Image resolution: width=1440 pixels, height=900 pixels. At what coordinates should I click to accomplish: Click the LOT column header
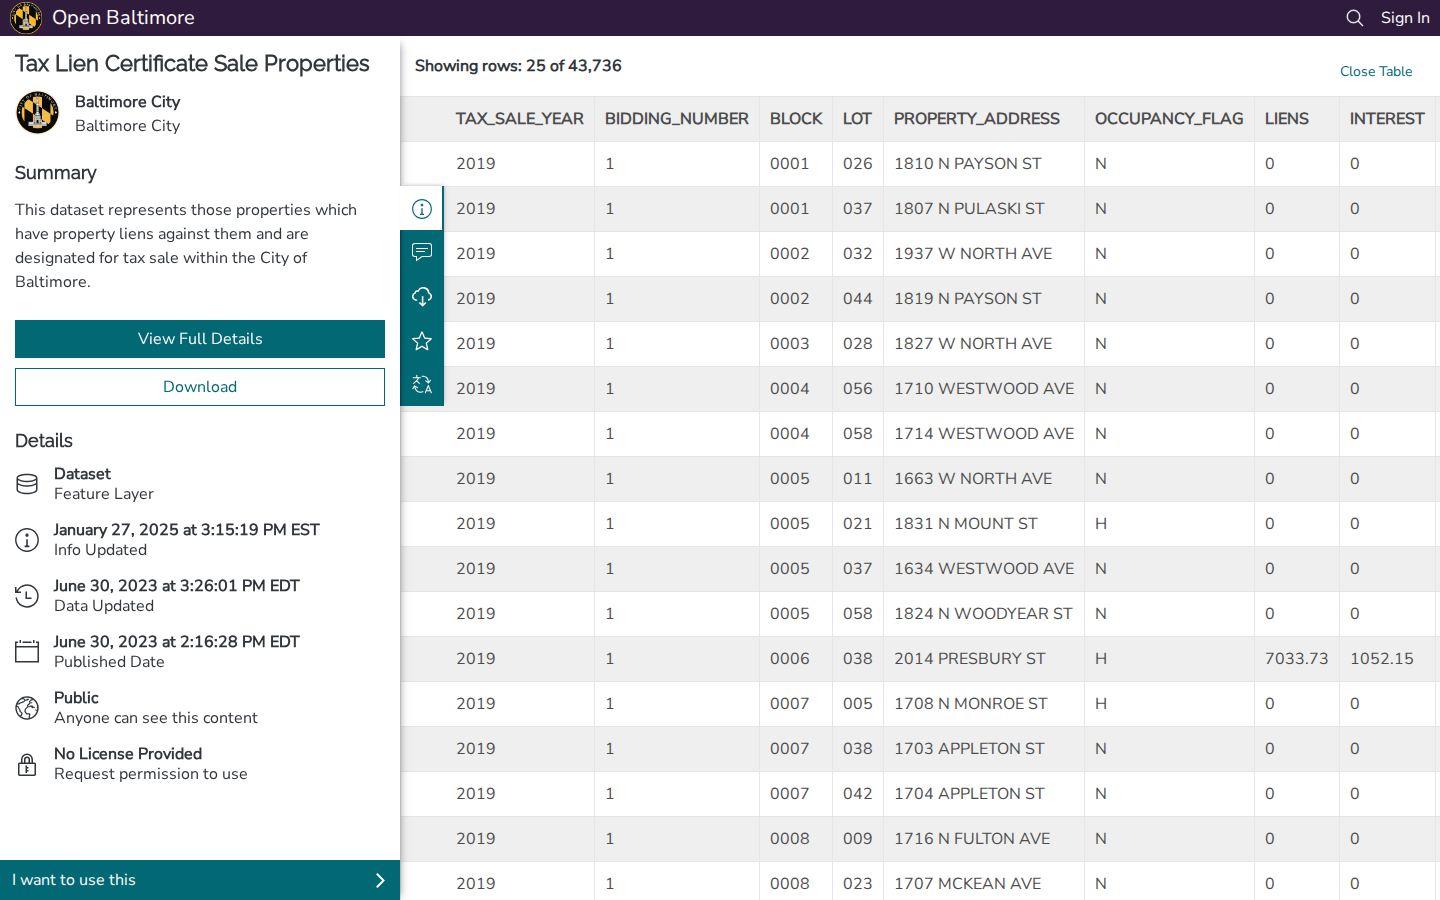point(857,119)
